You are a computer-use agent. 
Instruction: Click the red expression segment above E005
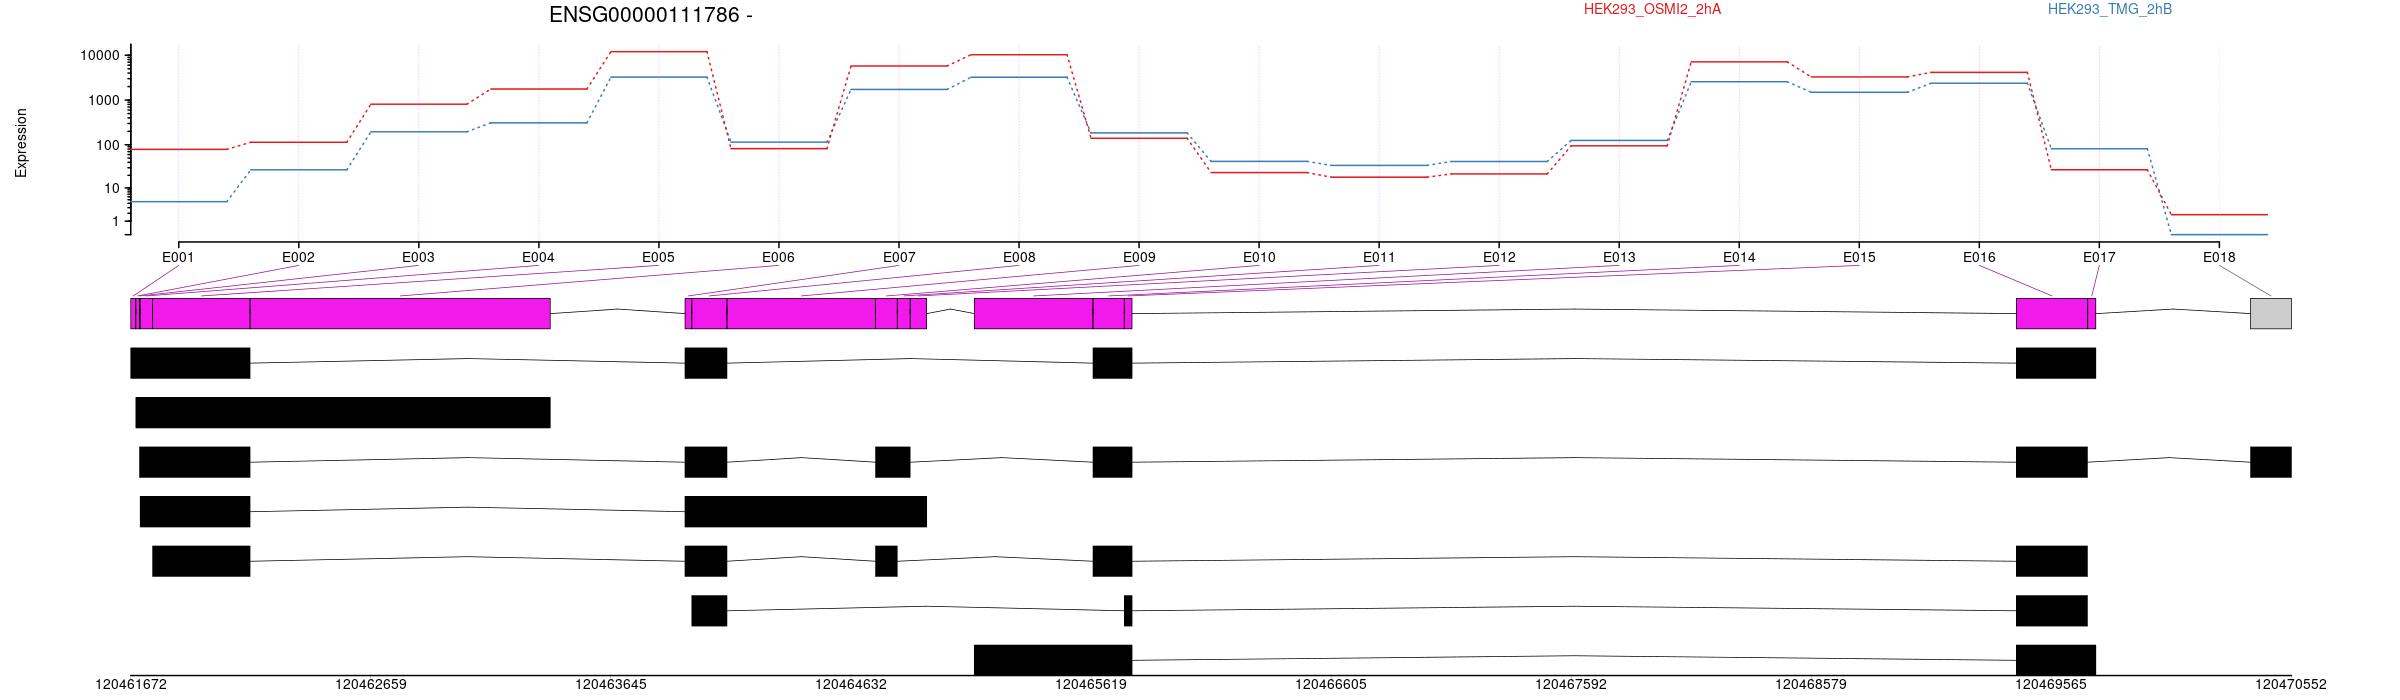tap(658, 51)
